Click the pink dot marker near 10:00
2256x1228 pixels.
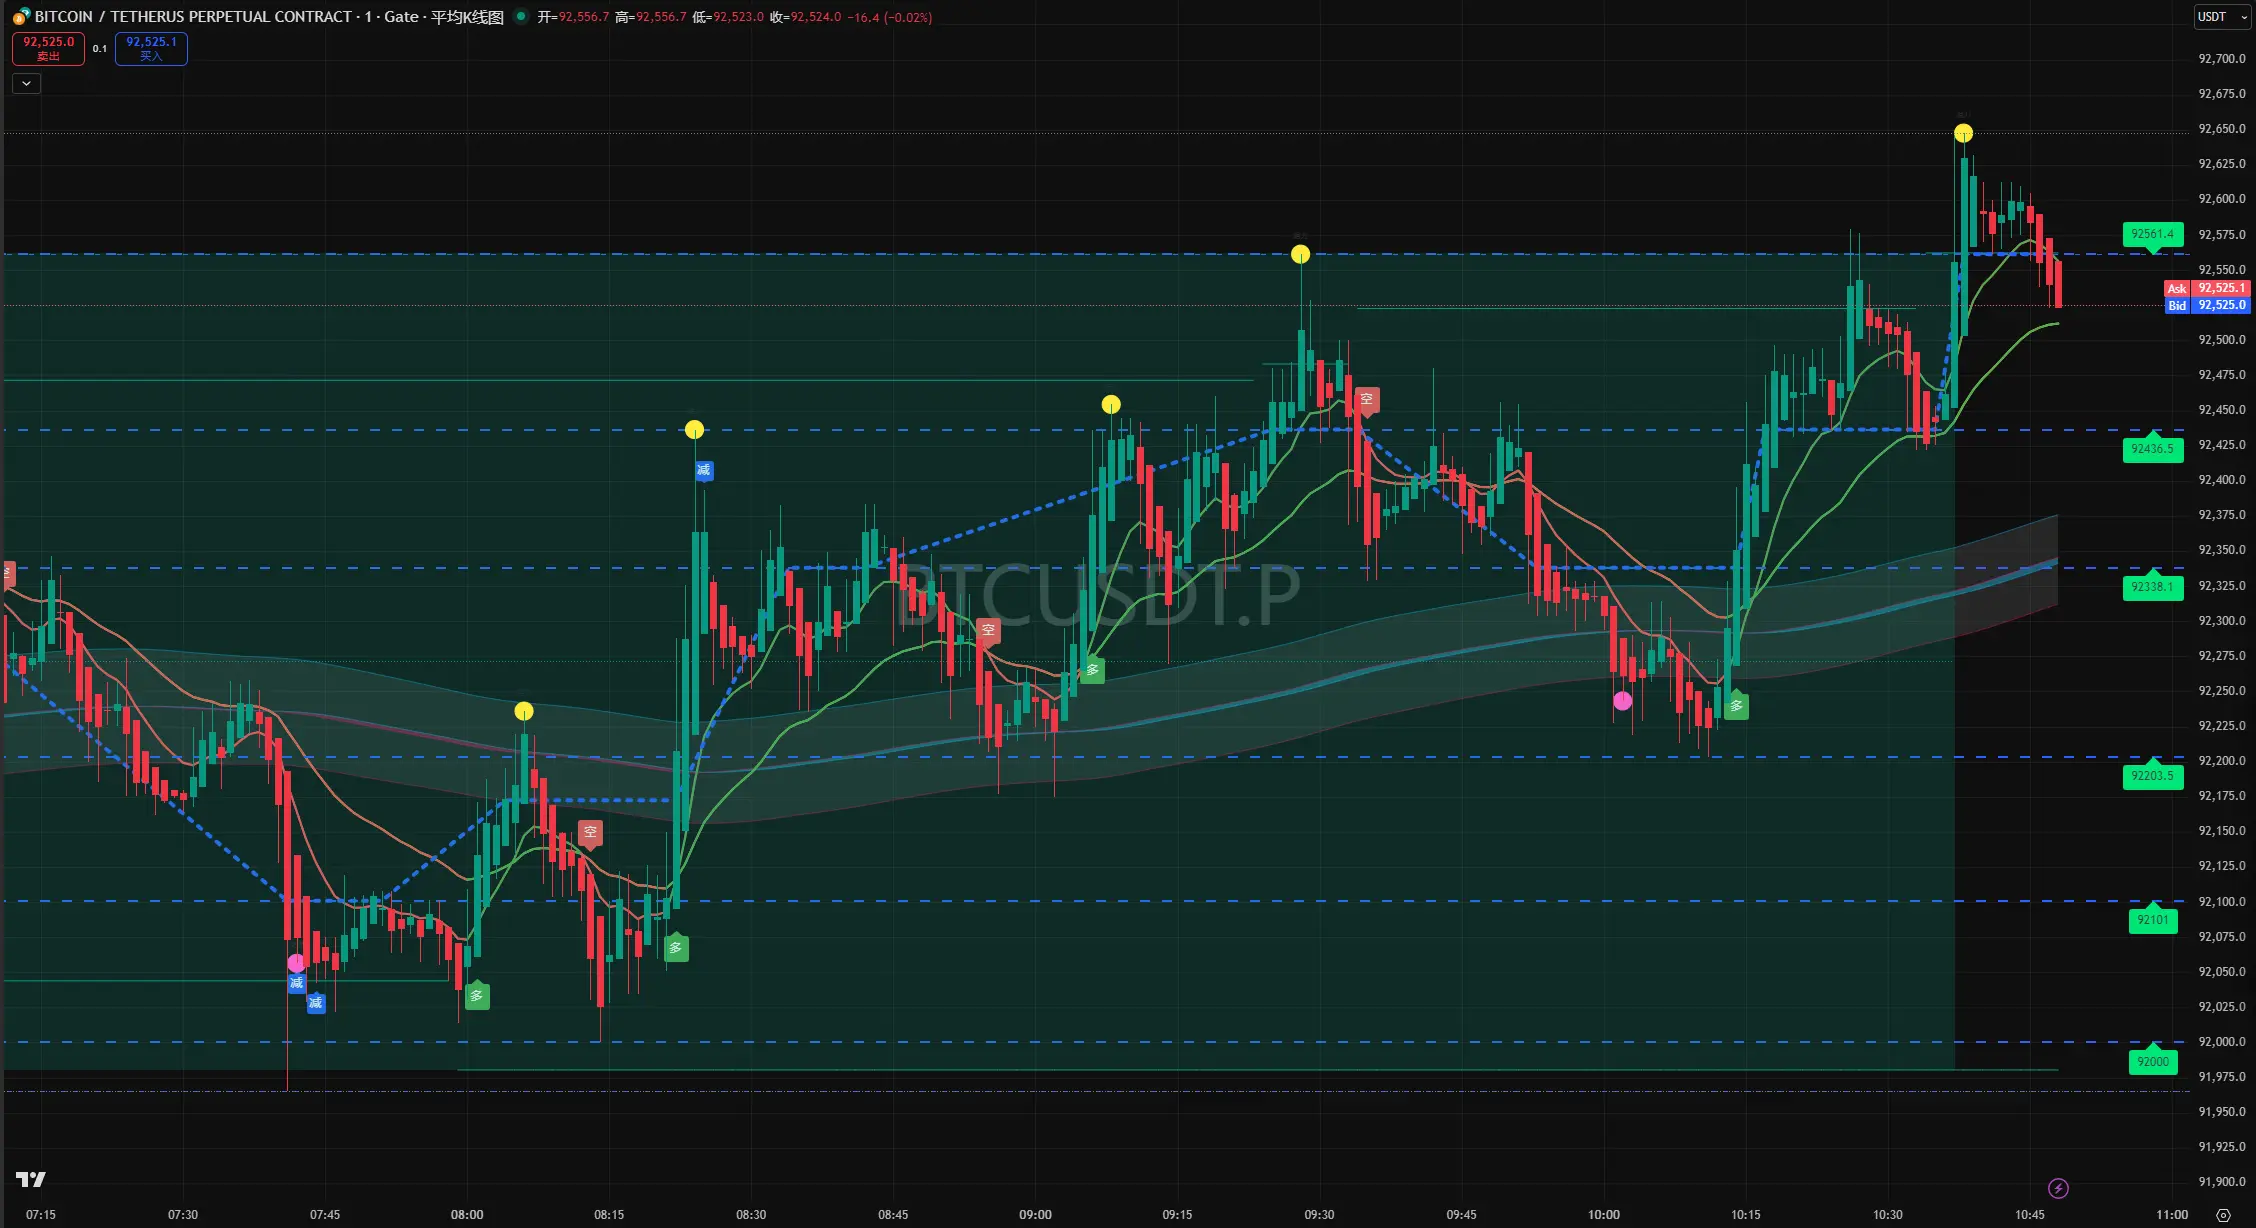click(x=1622, y=701)
